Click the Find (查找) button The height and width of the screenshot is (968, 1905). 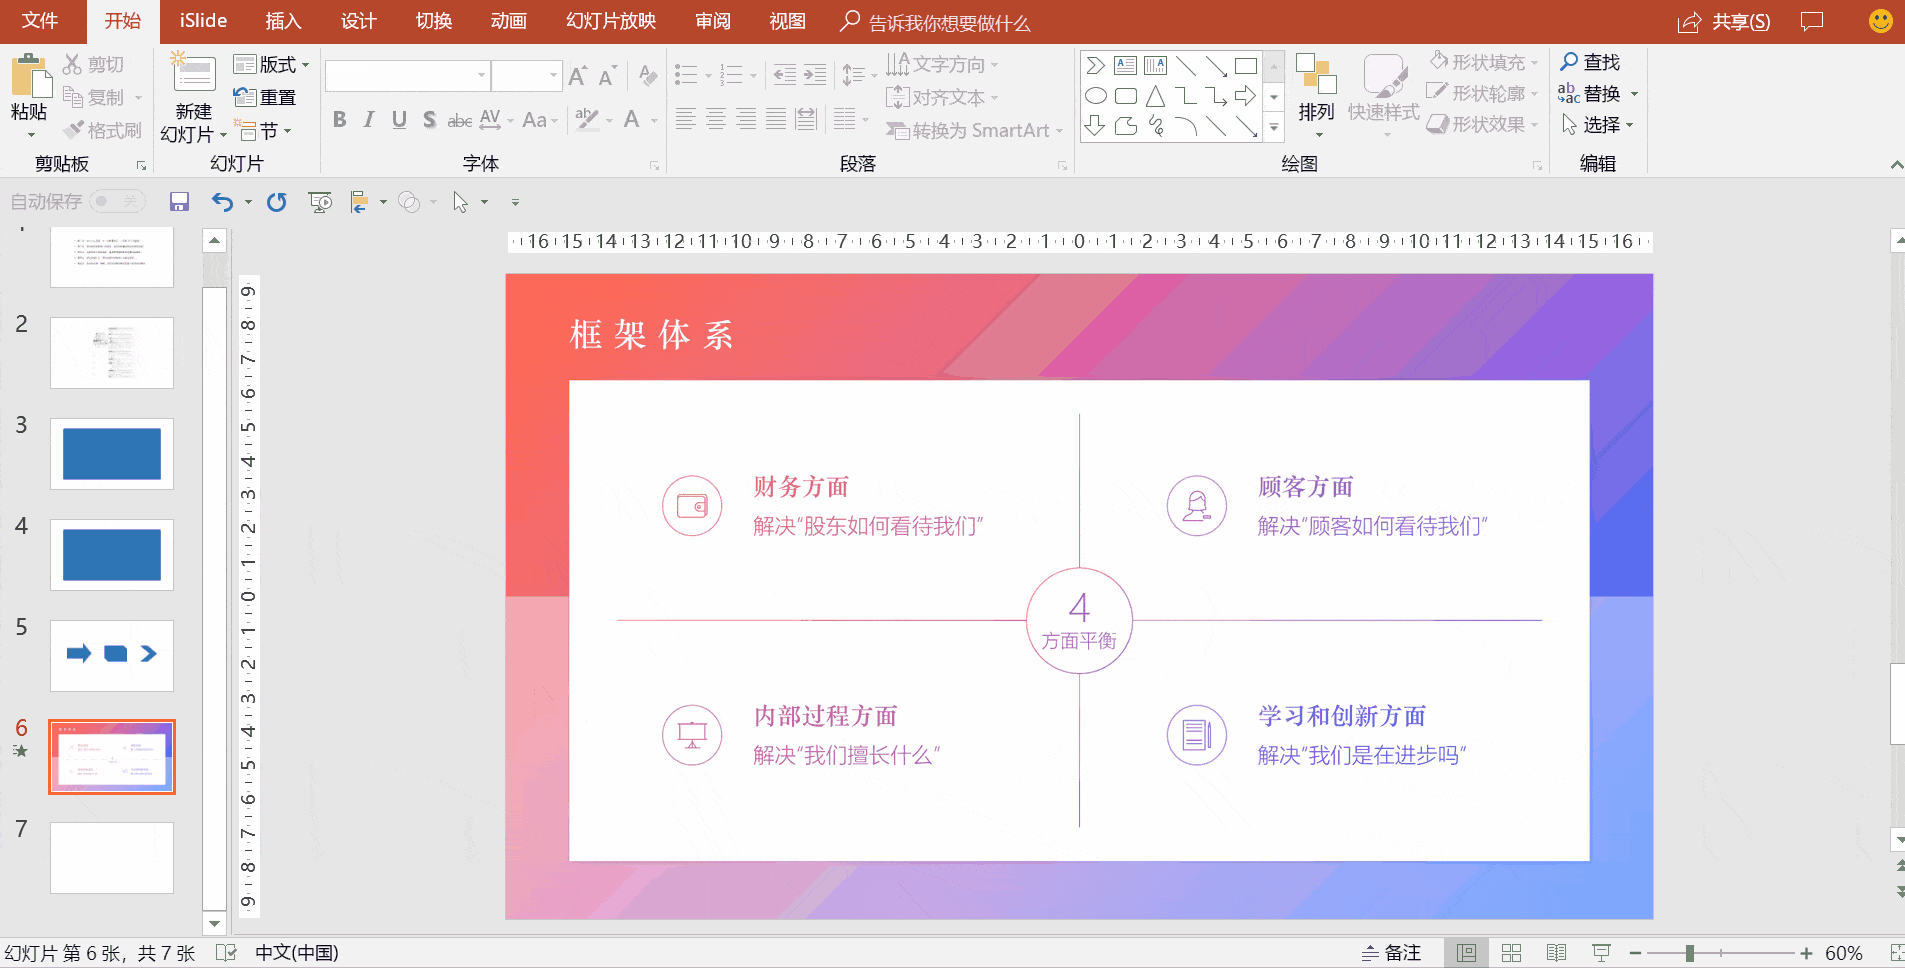point(1590,62)
